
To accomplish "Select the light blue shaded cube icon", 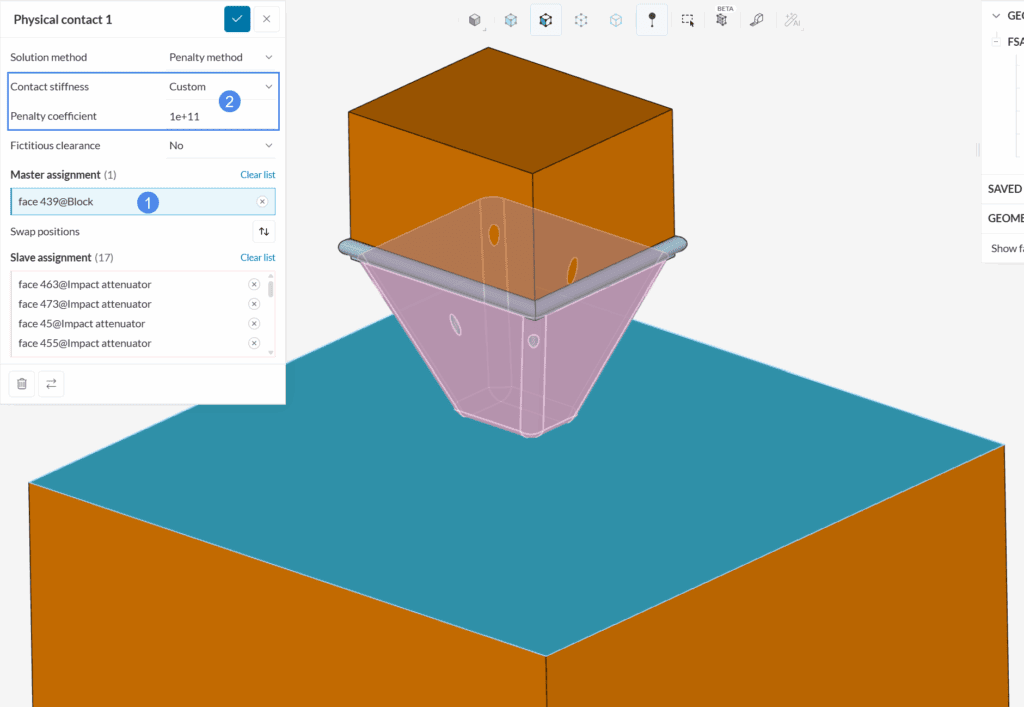I will (x=511, y=20).
